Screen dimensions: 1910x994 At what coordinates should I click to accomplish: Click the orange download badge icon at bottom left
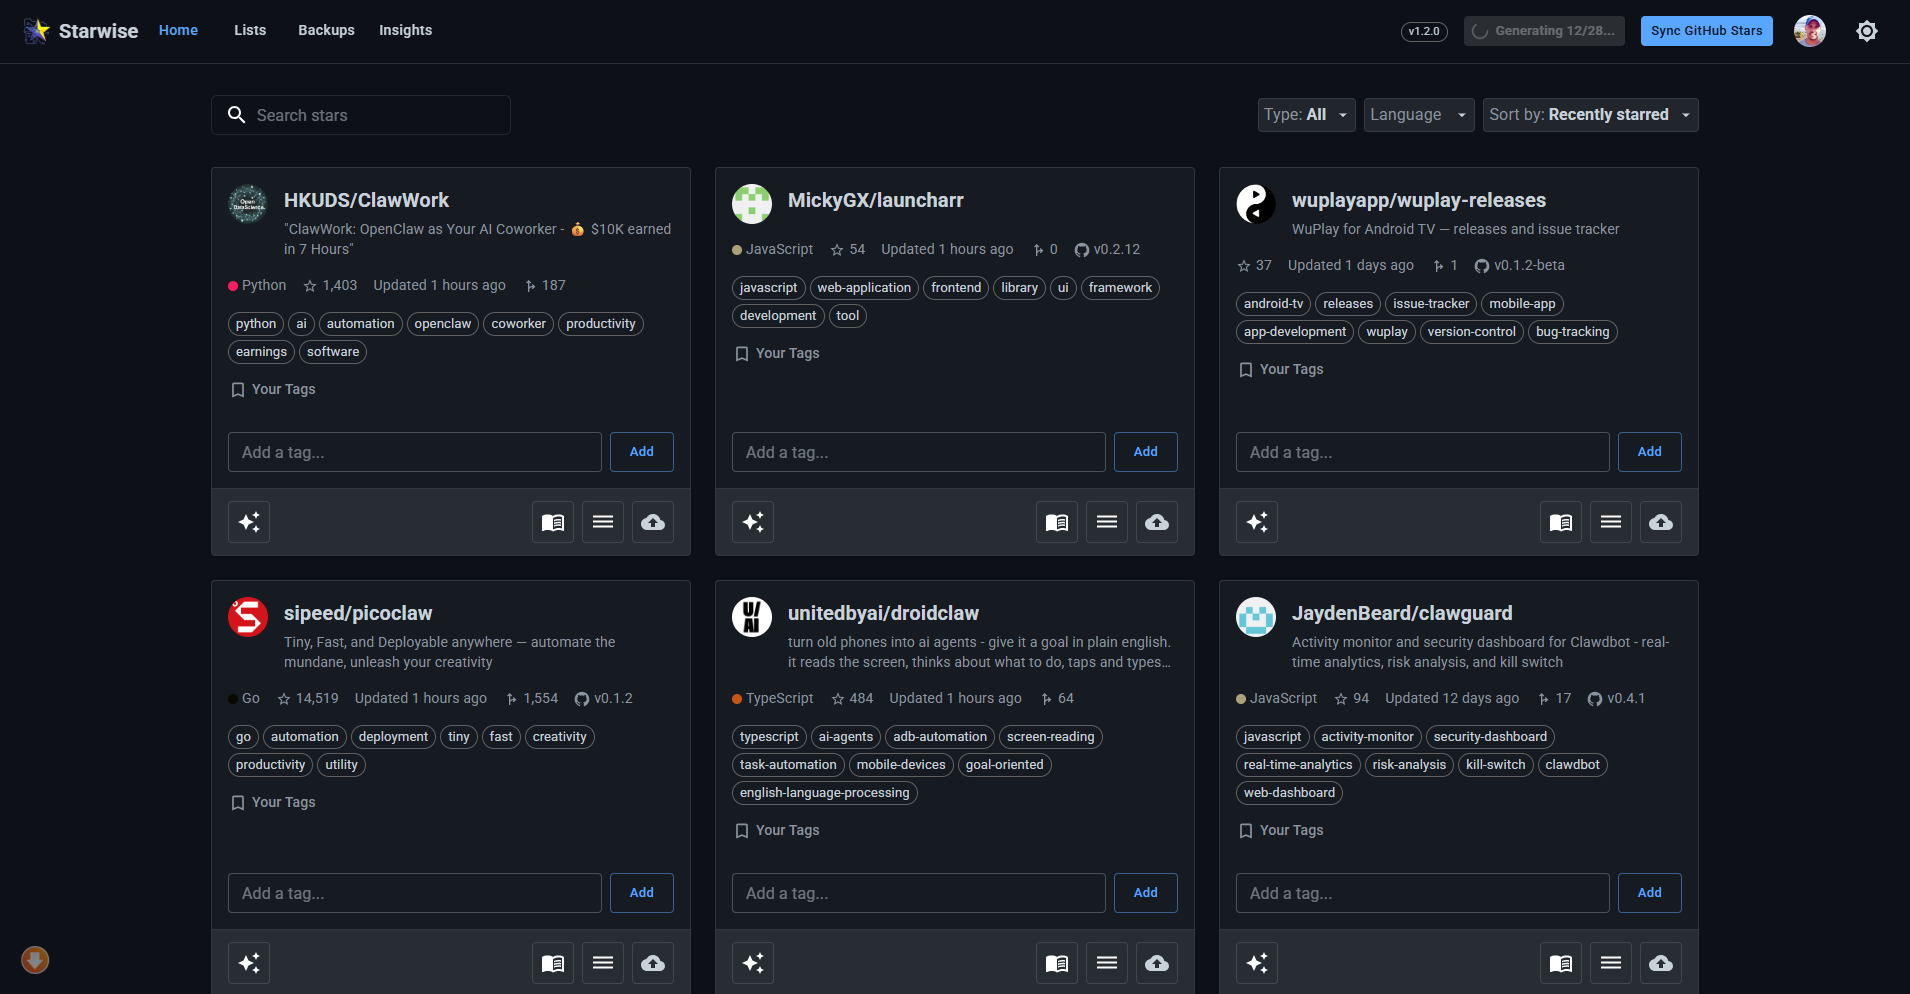35,960
